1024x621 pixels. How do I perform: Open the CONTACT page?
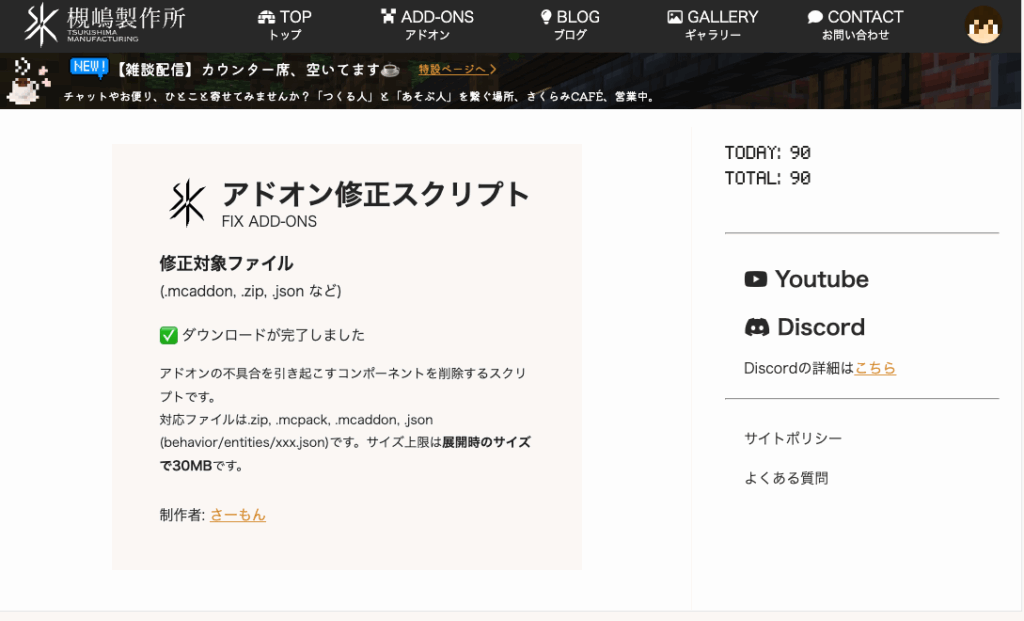855,25
